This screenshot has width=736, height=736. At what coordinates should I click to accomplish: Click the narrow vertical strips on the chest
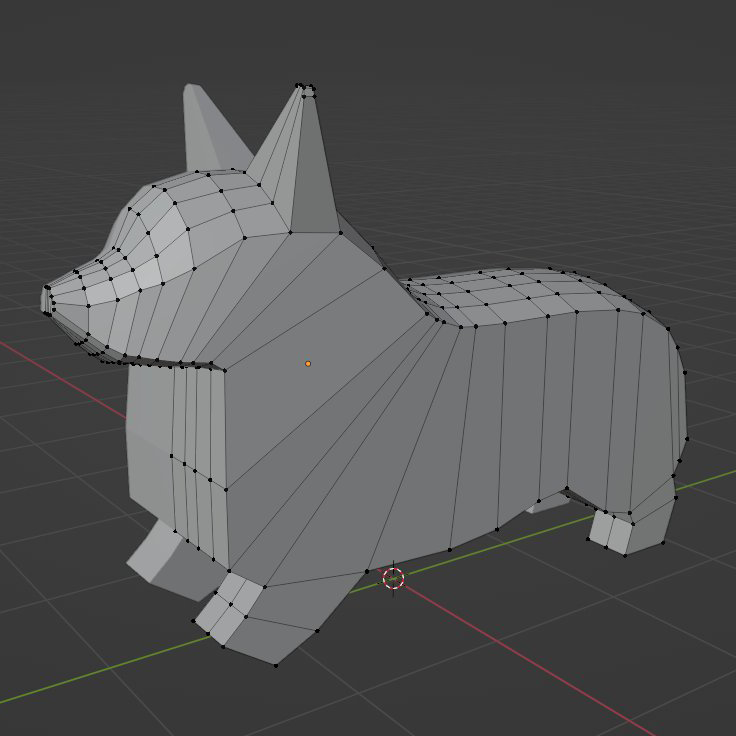click(195, 450)
